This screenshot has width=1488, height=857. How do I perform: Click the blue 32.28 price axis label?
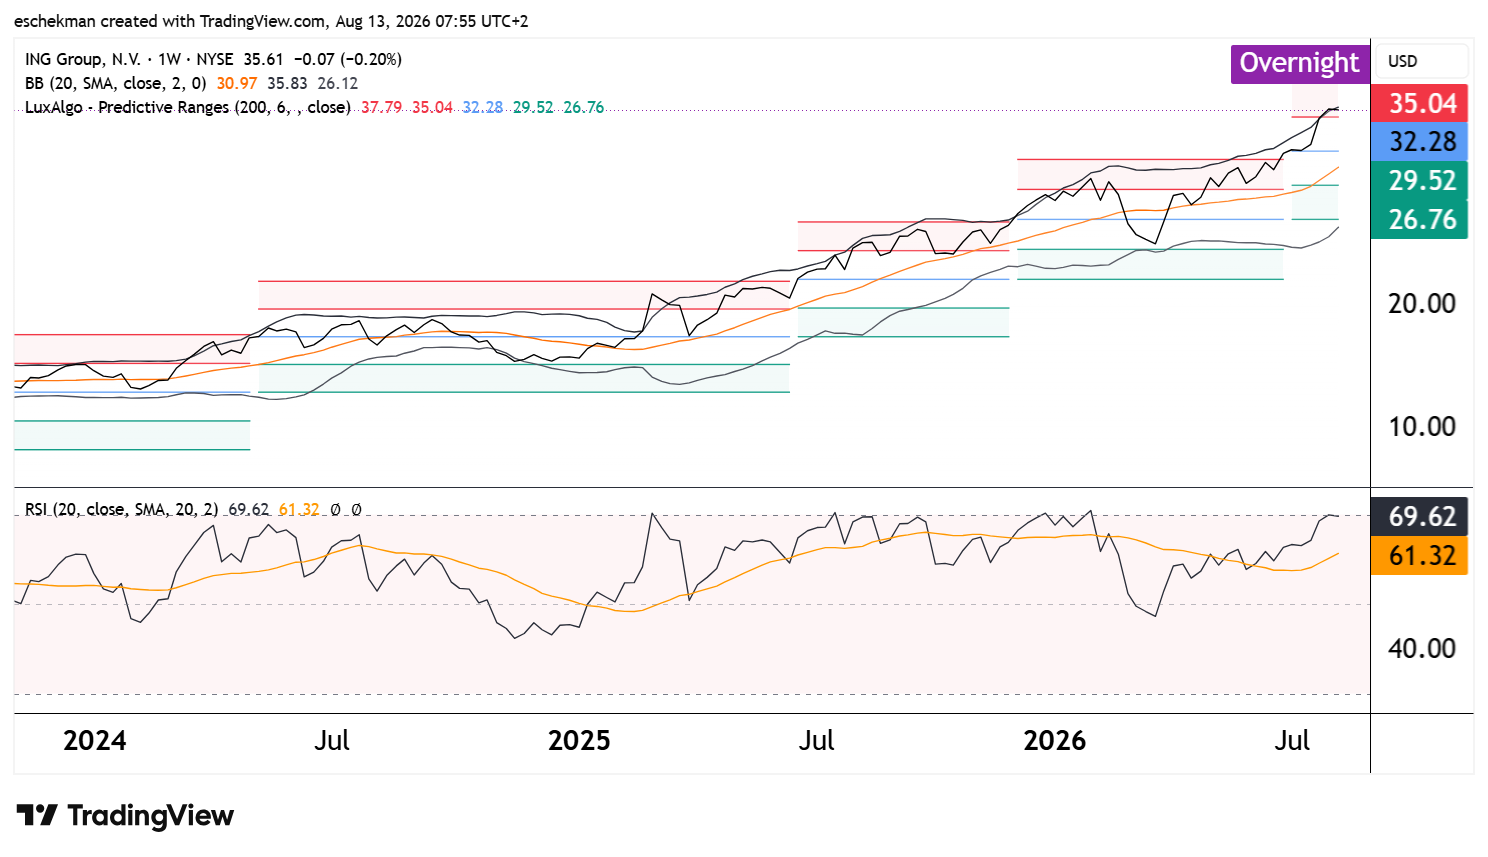[1420, 142]
